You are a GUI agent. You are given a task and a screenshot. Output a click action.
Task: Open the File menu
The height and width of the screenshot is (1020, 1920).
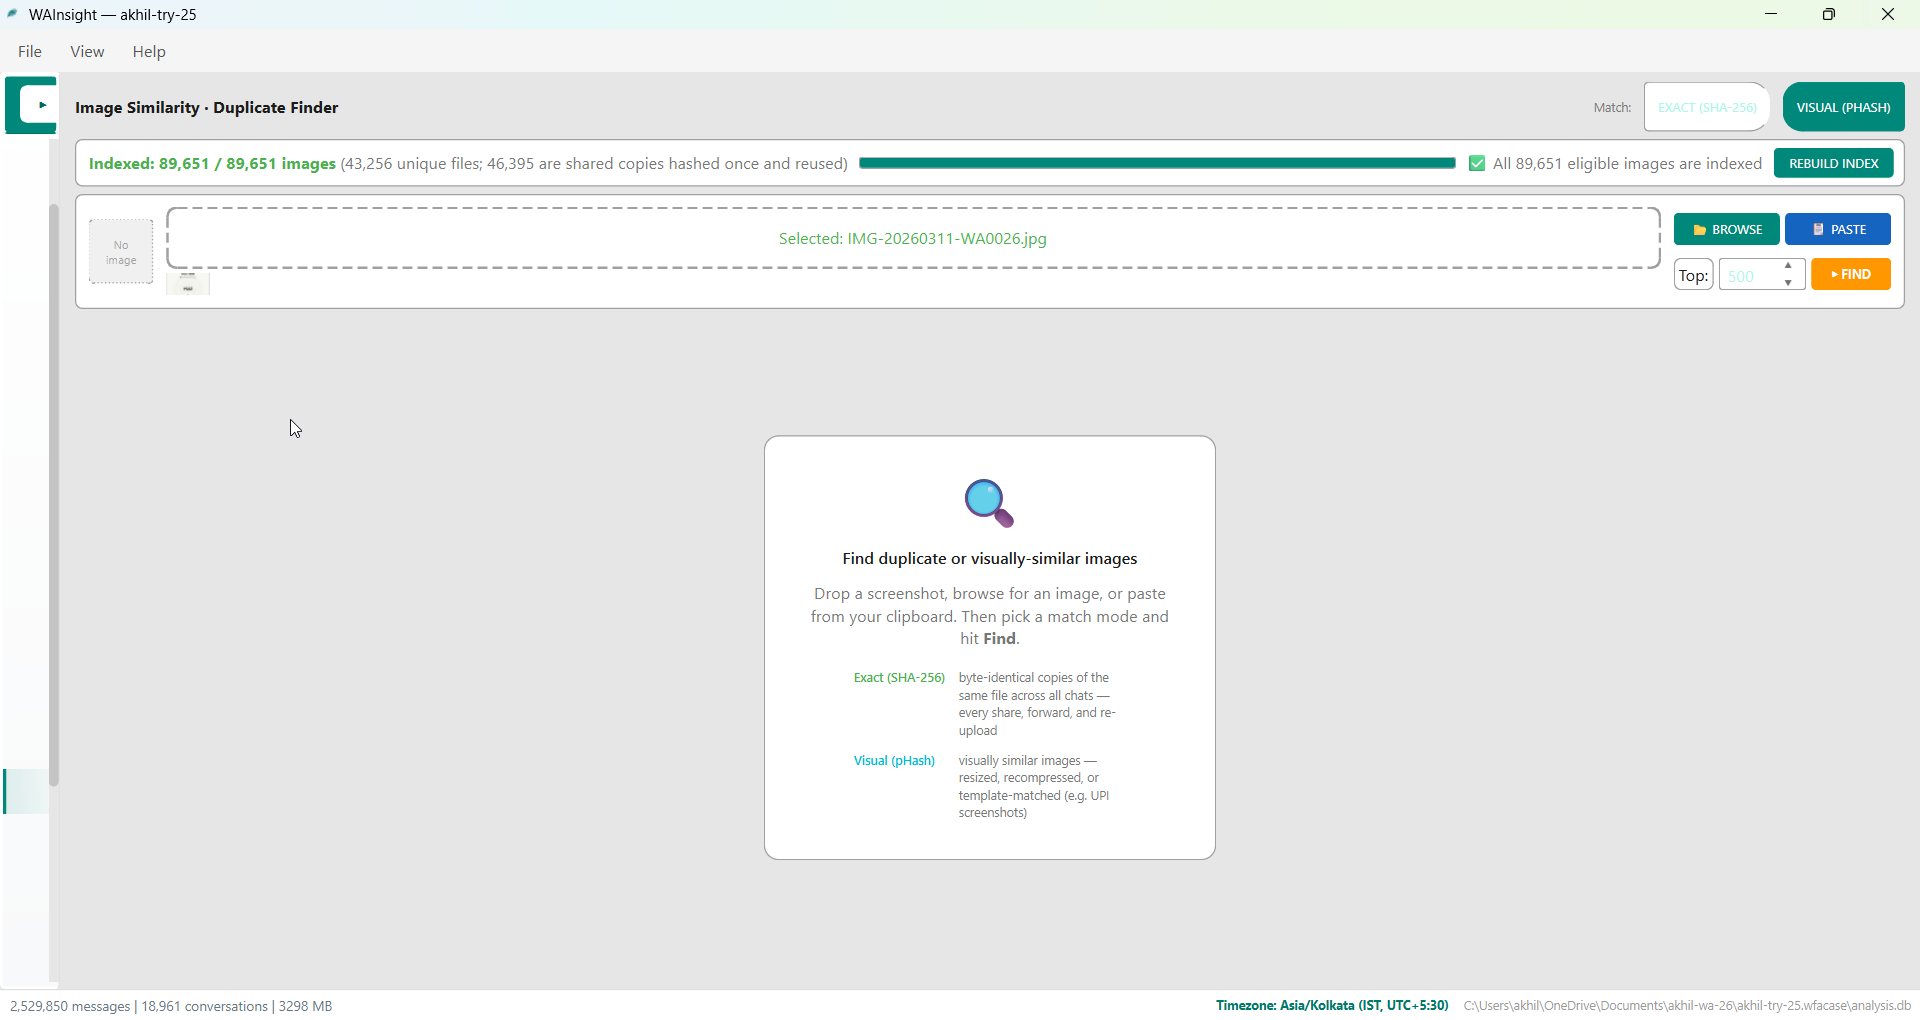pyautogui.click(x=30, y=52)
